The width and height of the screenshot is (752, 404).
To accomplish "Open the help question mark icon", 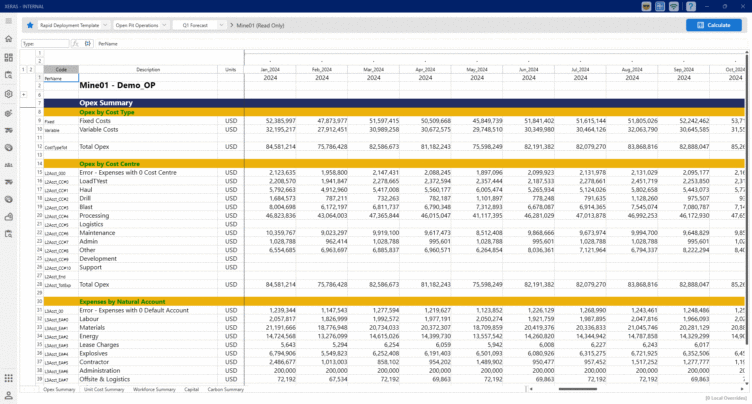I will 691,6.
